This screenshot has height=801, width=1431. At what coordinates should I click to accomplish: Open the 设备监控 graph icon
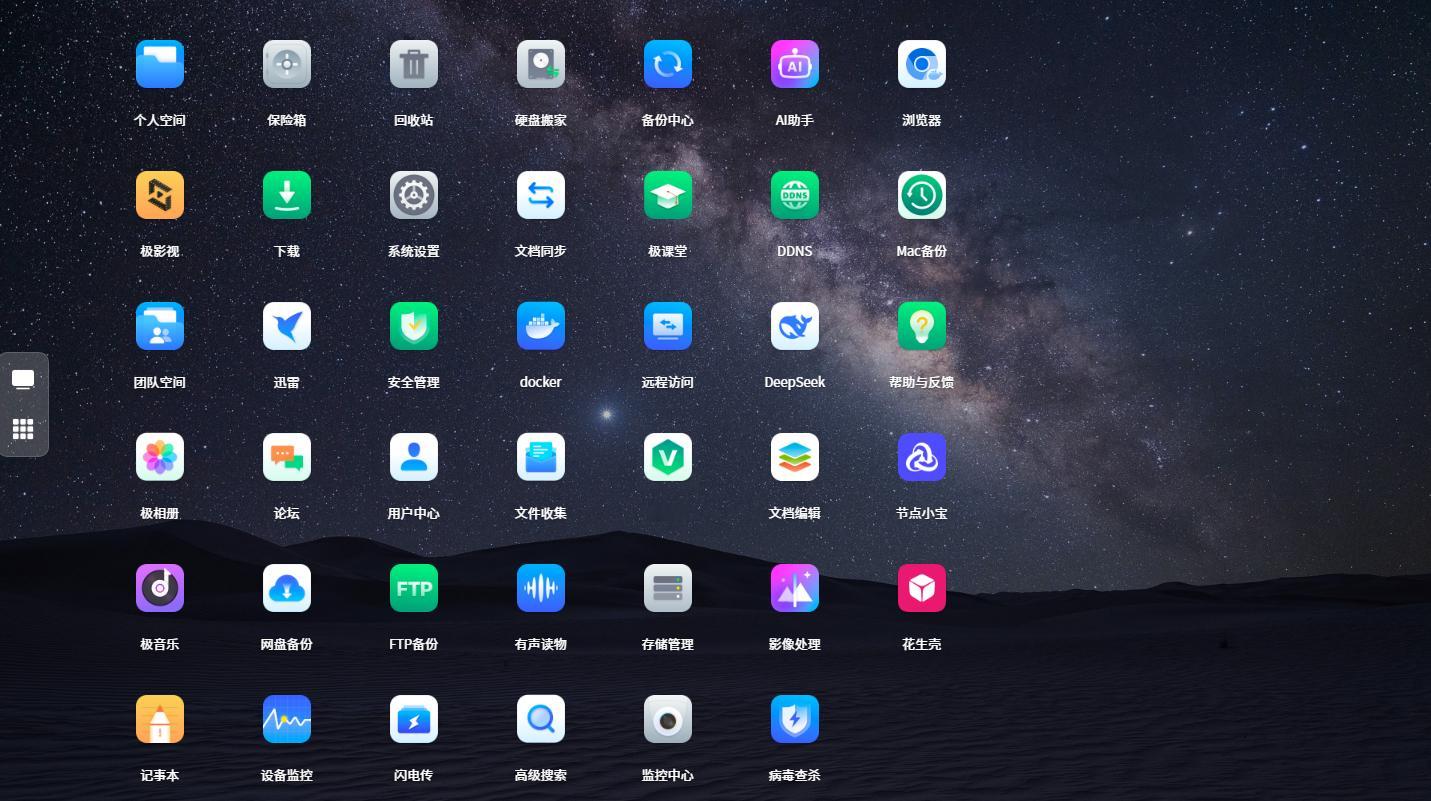click(287, 719)
